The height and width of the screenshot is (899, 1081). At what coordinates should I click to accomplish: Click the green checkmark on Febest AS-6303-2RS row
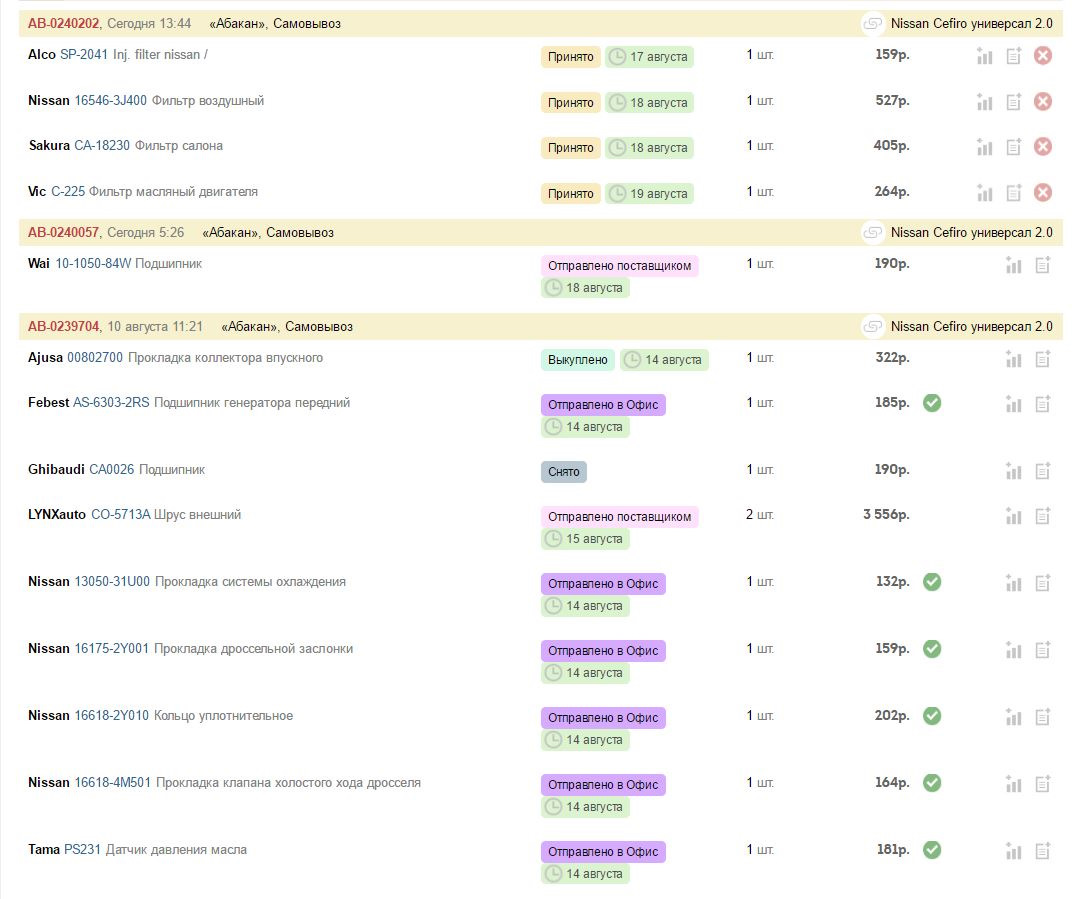tap(931, 403)
